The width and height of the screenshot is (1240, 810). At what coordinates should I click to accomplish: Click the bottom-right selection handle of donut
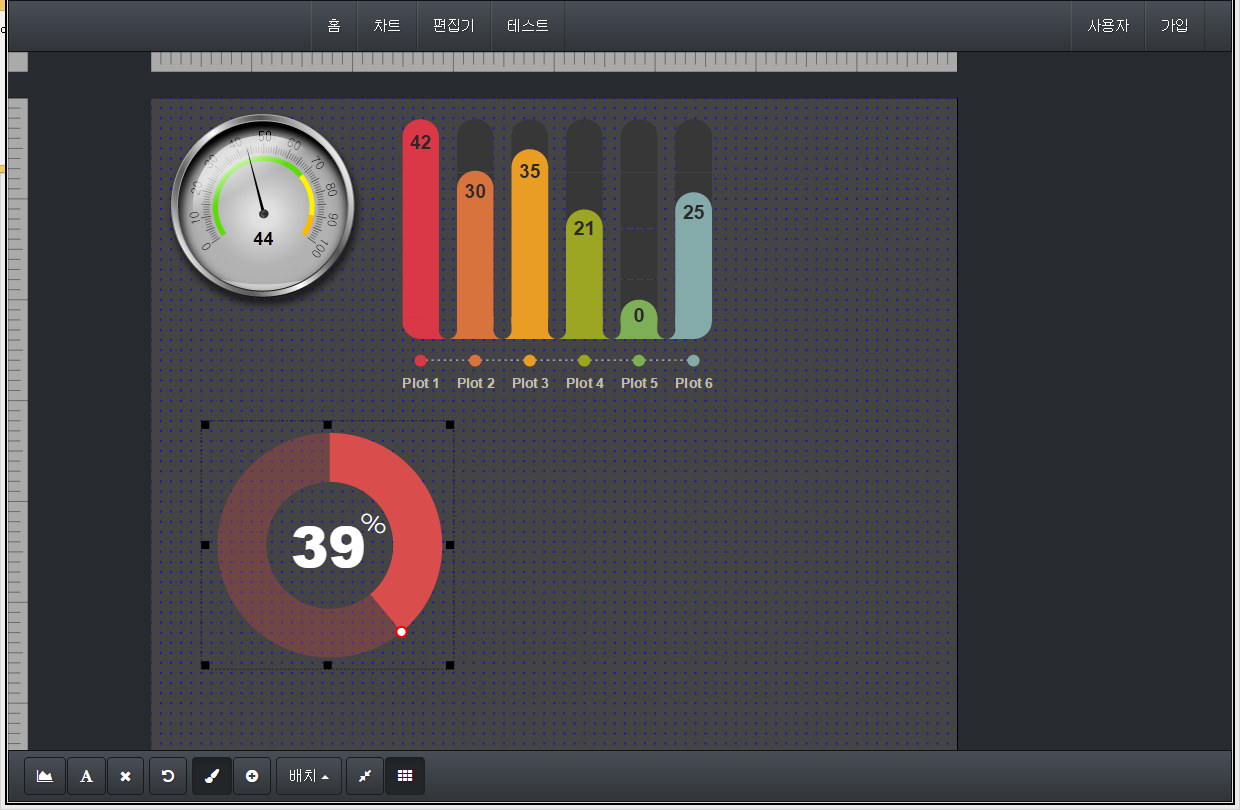[x=450, y=665]
